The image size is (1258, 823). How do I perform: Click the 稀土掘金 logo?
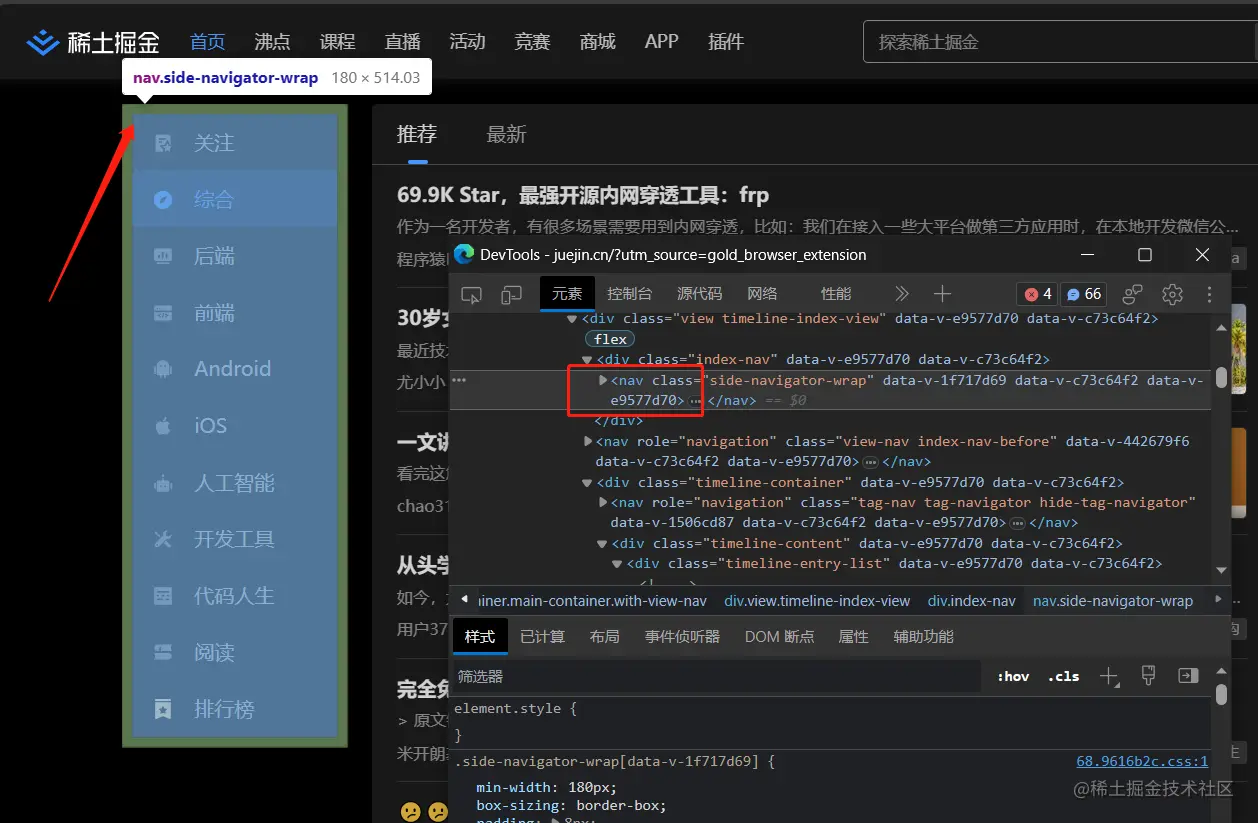[92, 42]
